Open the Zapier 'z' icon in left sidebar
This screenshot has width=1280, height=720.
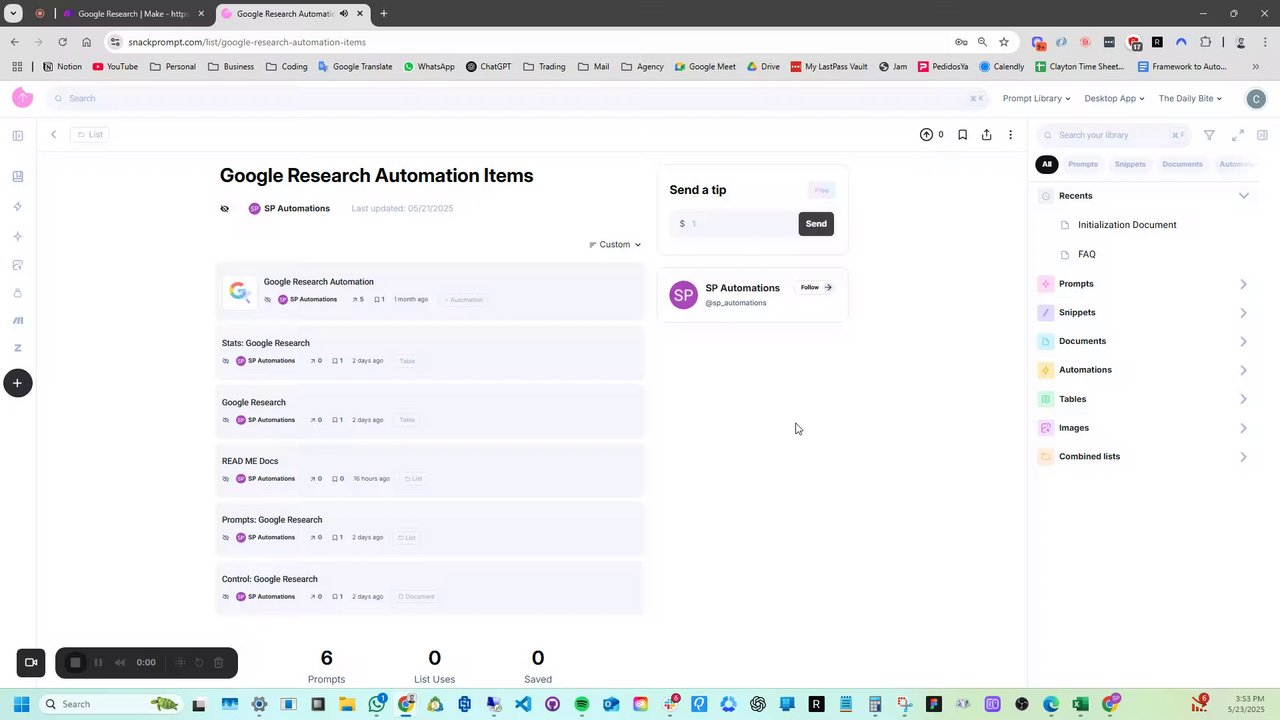[x=18, y=348]
